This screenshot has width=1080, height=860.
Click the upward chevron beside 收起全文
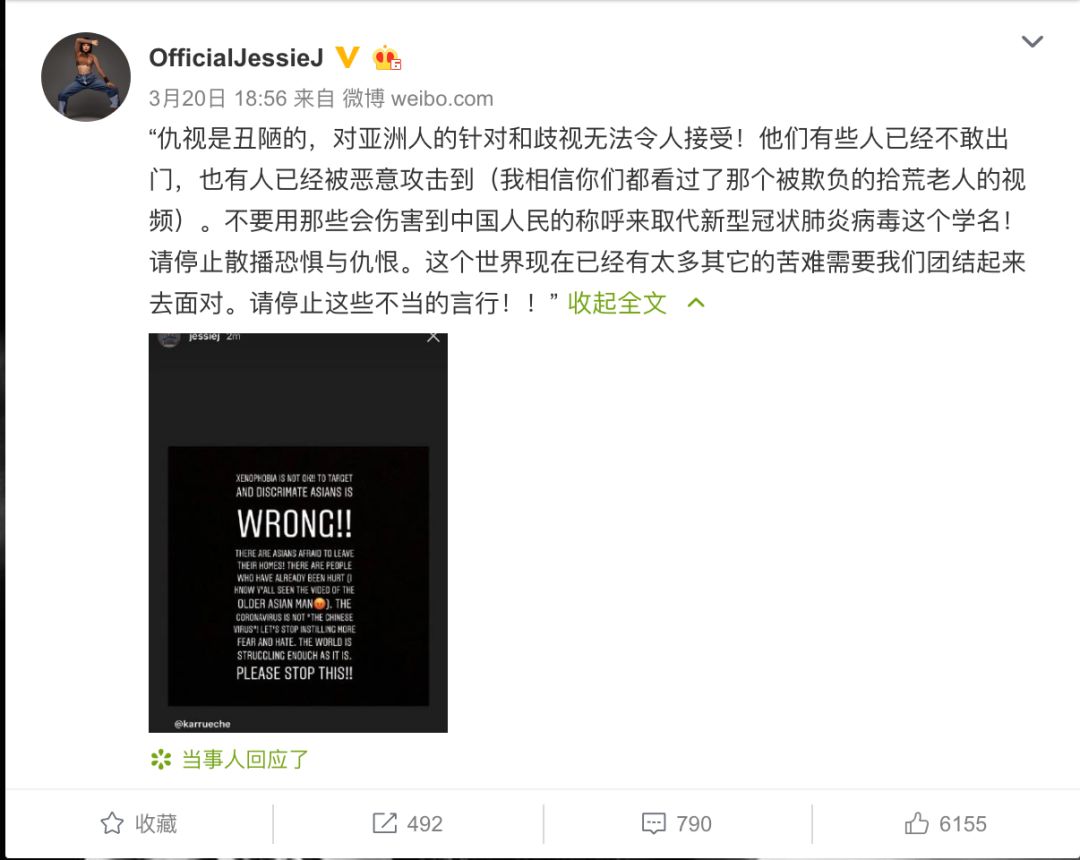[x=696, y=303]
